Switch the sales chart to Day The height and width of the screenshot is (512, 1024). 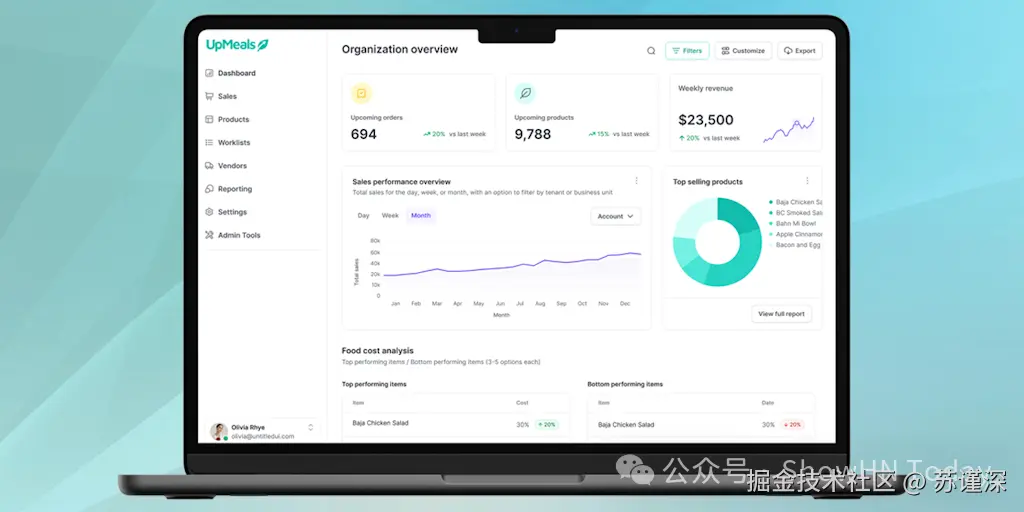pos(363,216)
